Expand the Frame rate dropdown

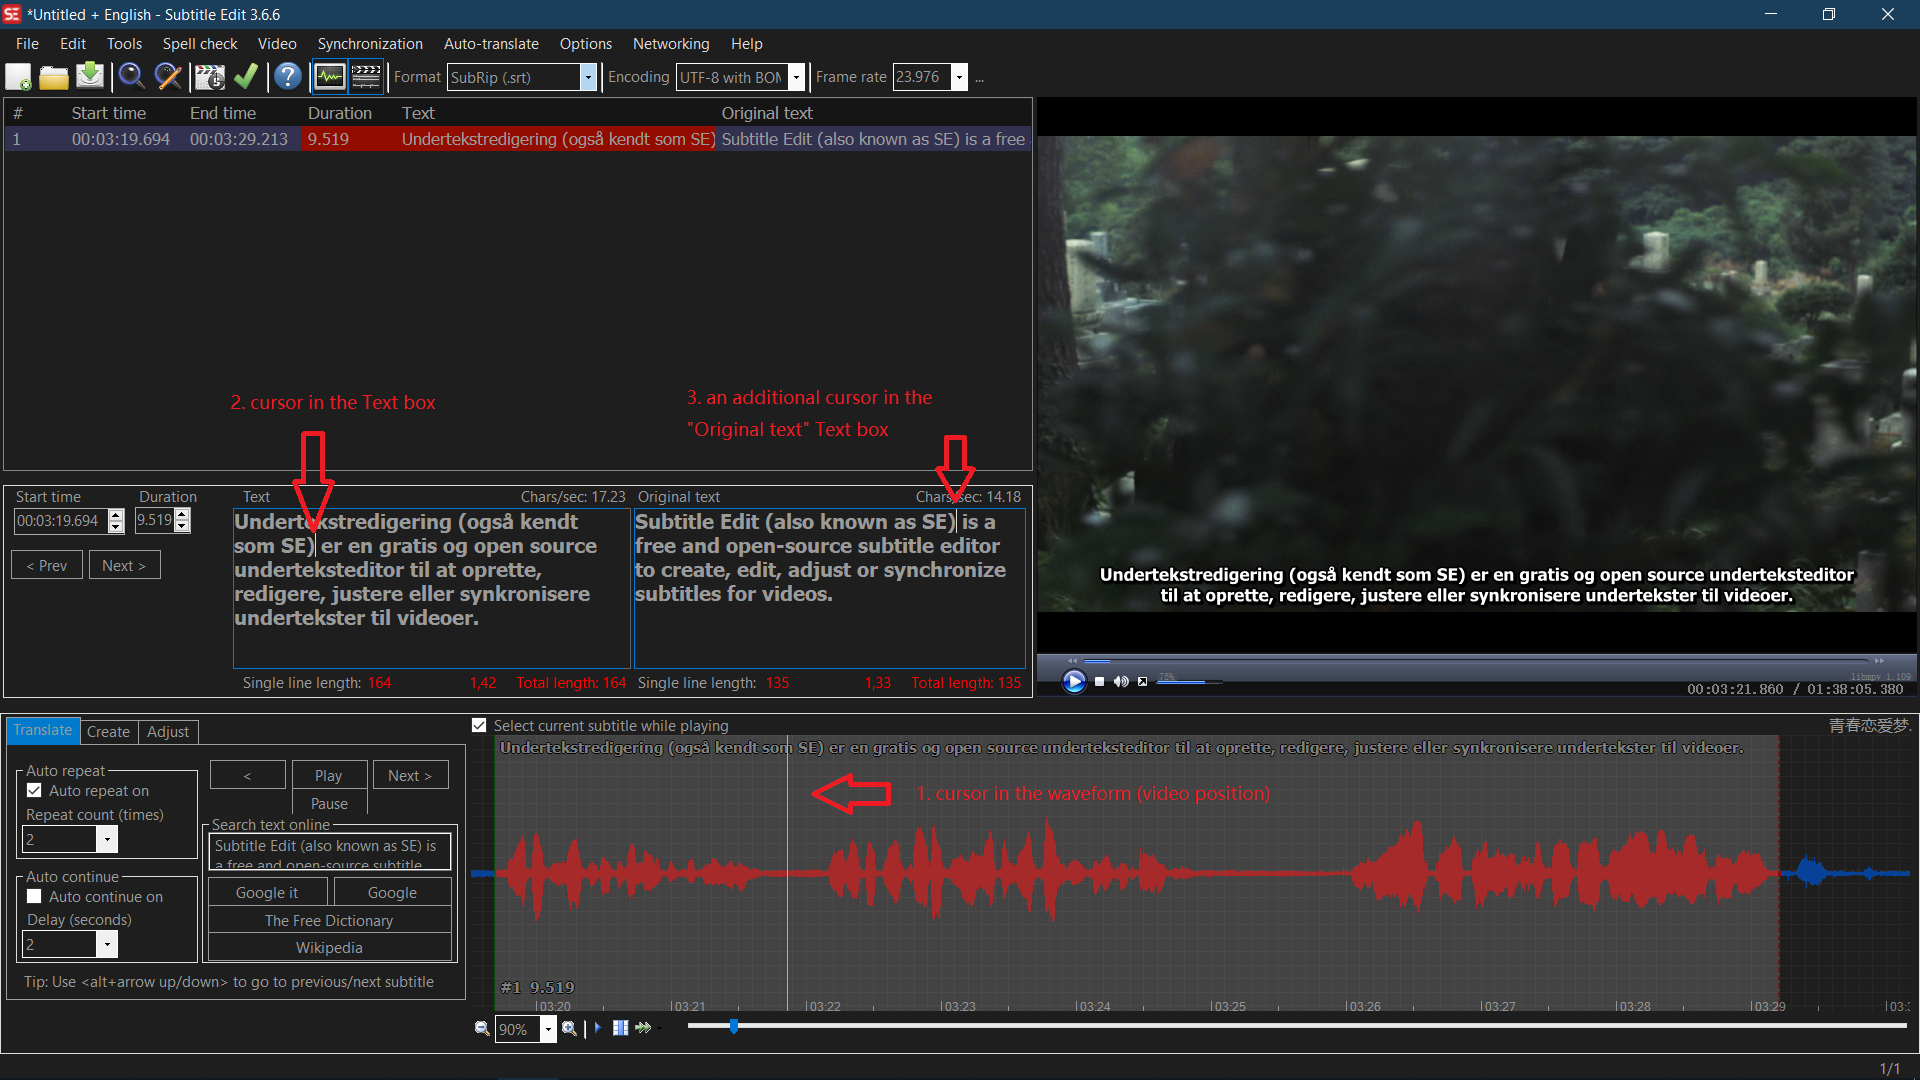pyautogui.click(x=958, y=77)
